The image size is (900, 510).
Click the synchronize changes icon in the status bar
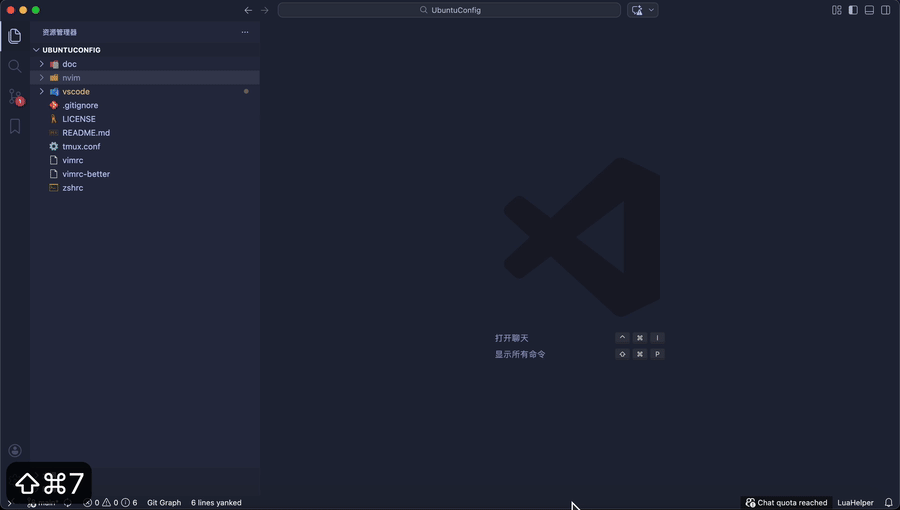68,503
